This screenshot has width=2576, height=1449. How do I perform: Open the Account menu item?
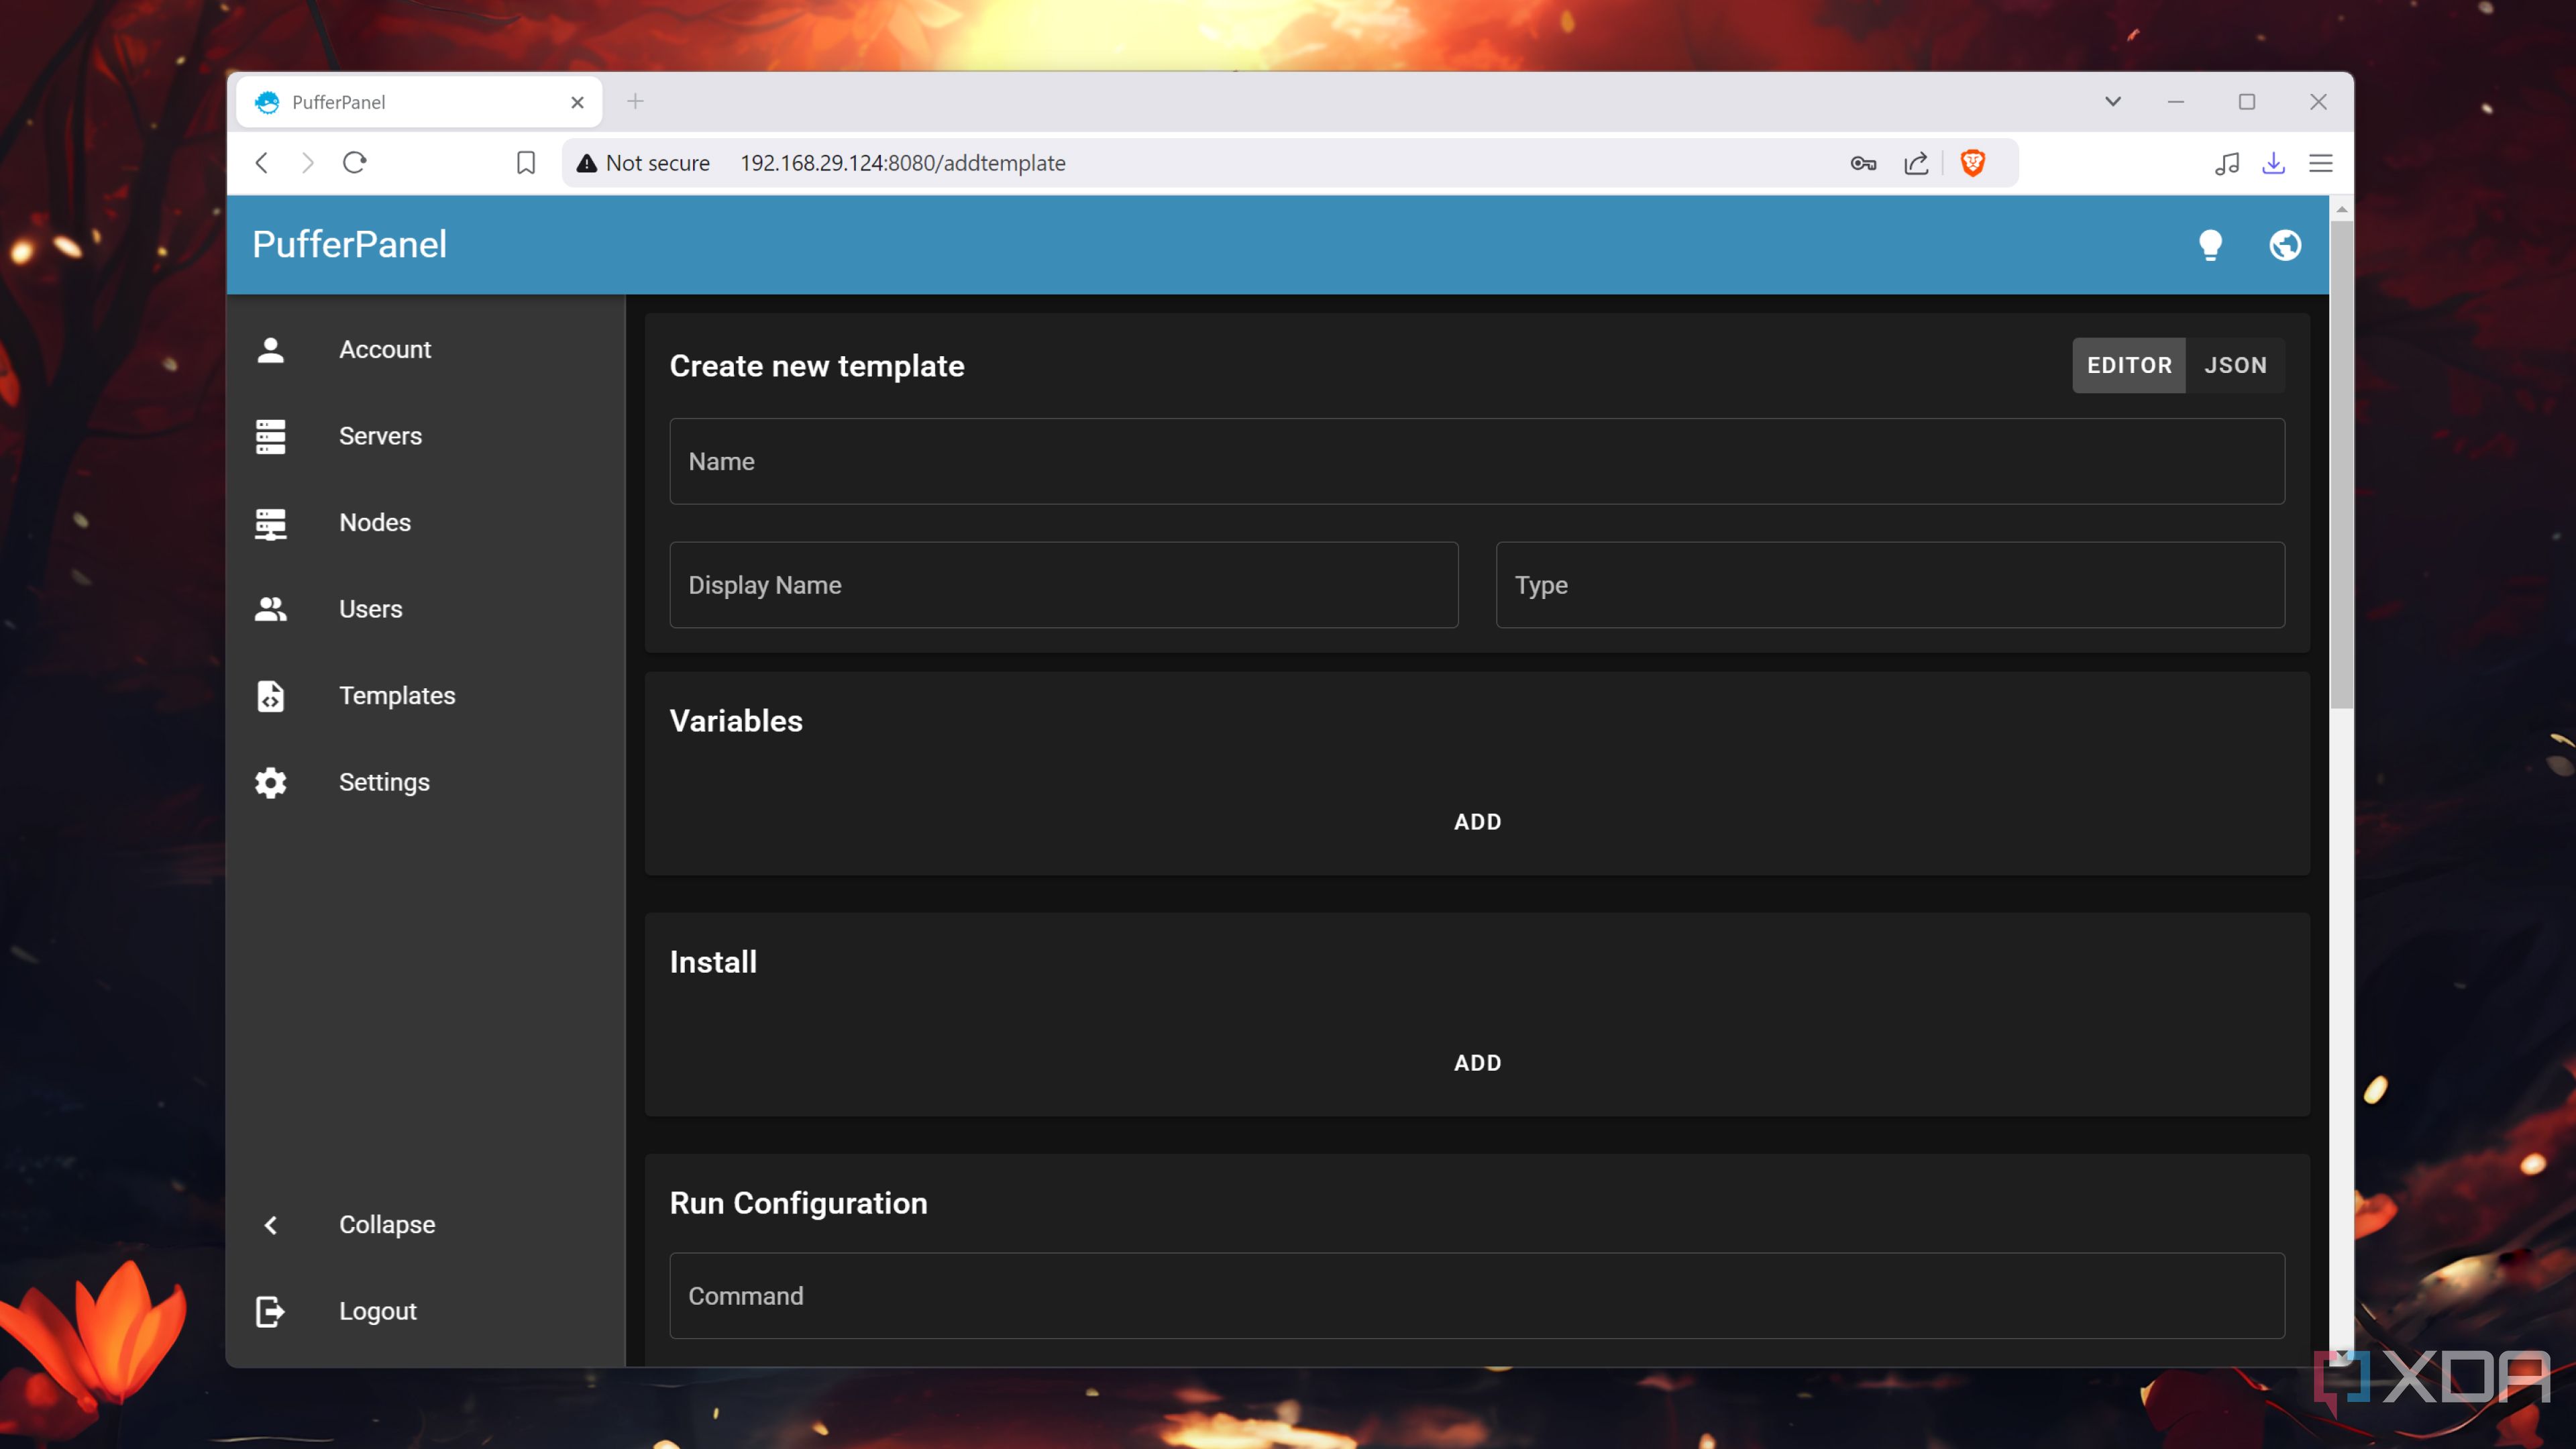tap(425, 350)
